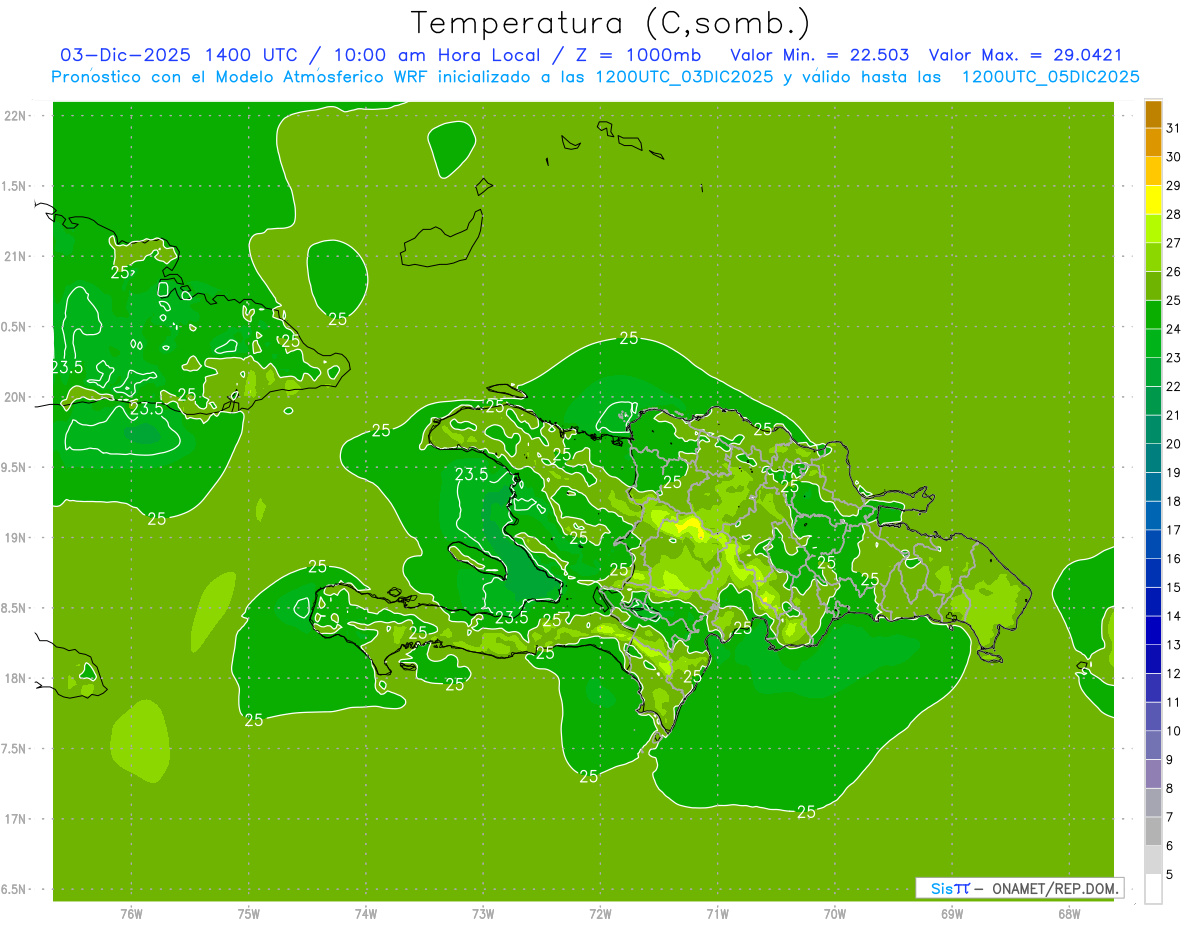1200x927 pixels.
Task: Click the 72W longitude tick label
Action: [600, 913]
